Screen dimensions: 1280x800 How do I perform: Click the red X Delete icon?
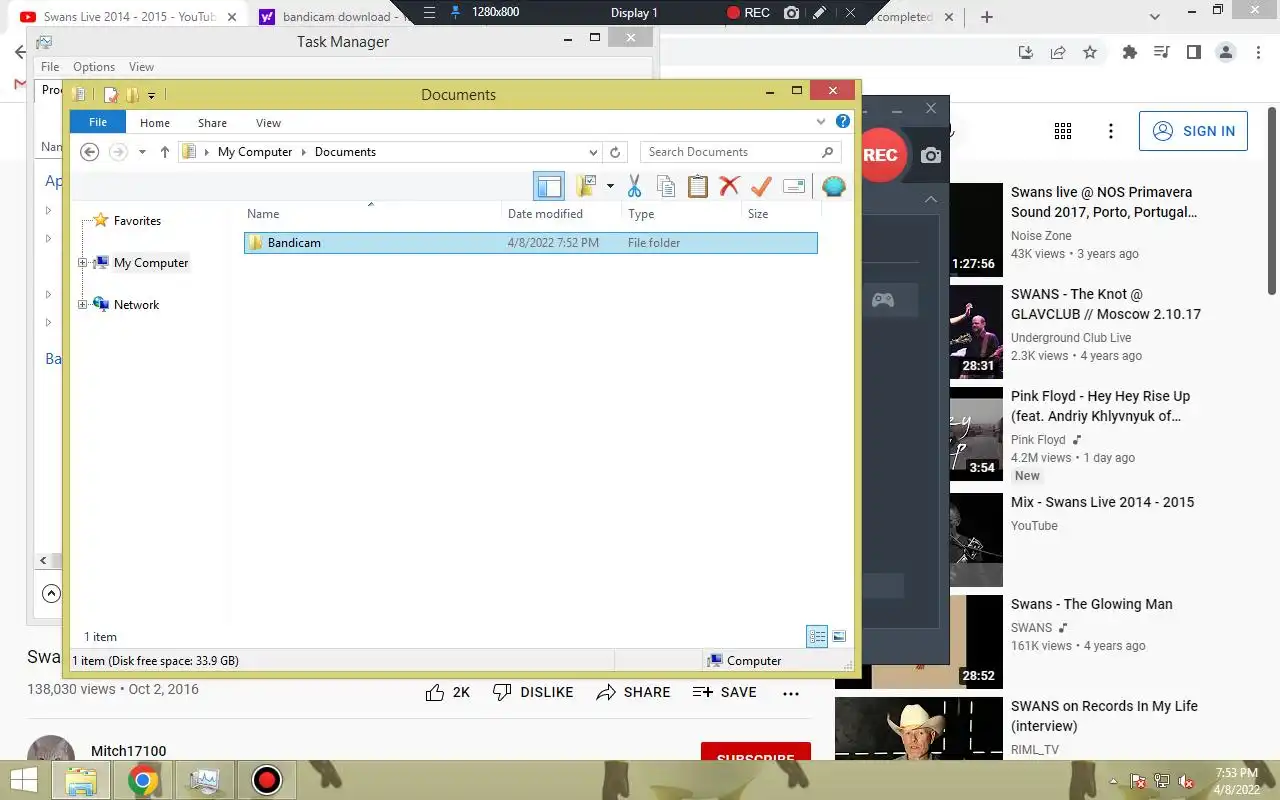730,186
